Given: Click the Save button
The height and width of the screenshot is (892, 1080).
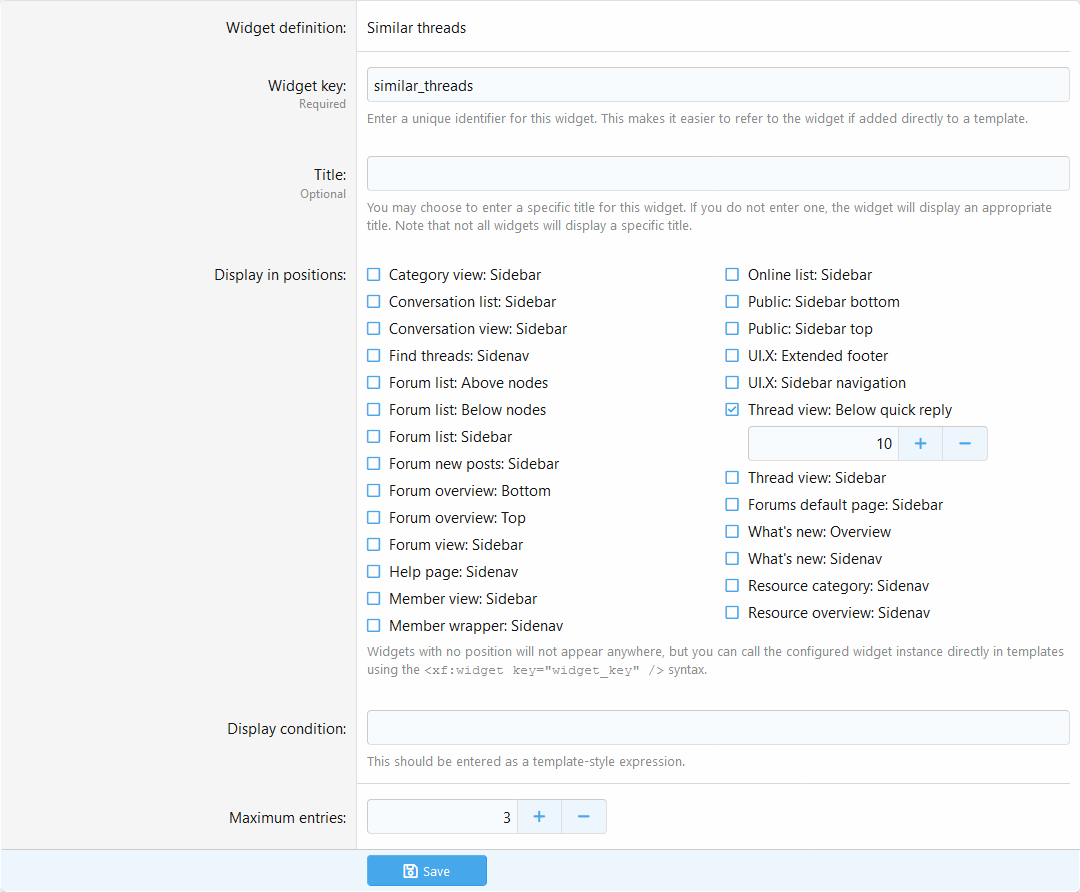Looking at the screenshot, I should [x=426, y=871].
